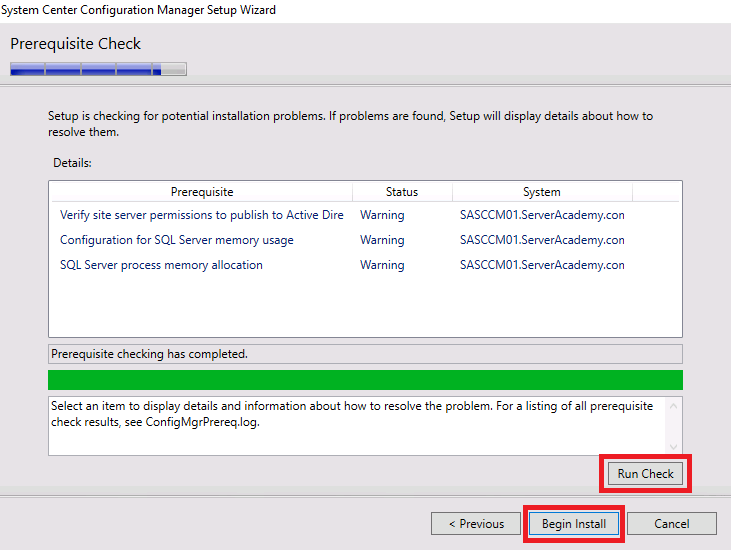The height and width of the screenshot is (550, 731).
Task: Sort by the System column header
Action: pyautogui.click(x=542, y=192)
